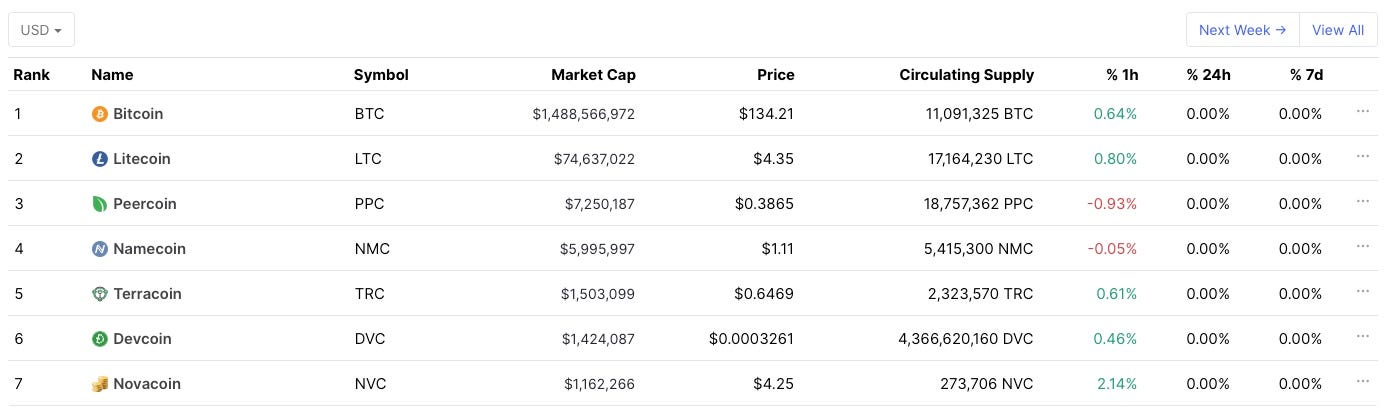Open the three-dot menu for Bitcoin row
This screenshot has height=410, width=1389.
[1362, 111]
